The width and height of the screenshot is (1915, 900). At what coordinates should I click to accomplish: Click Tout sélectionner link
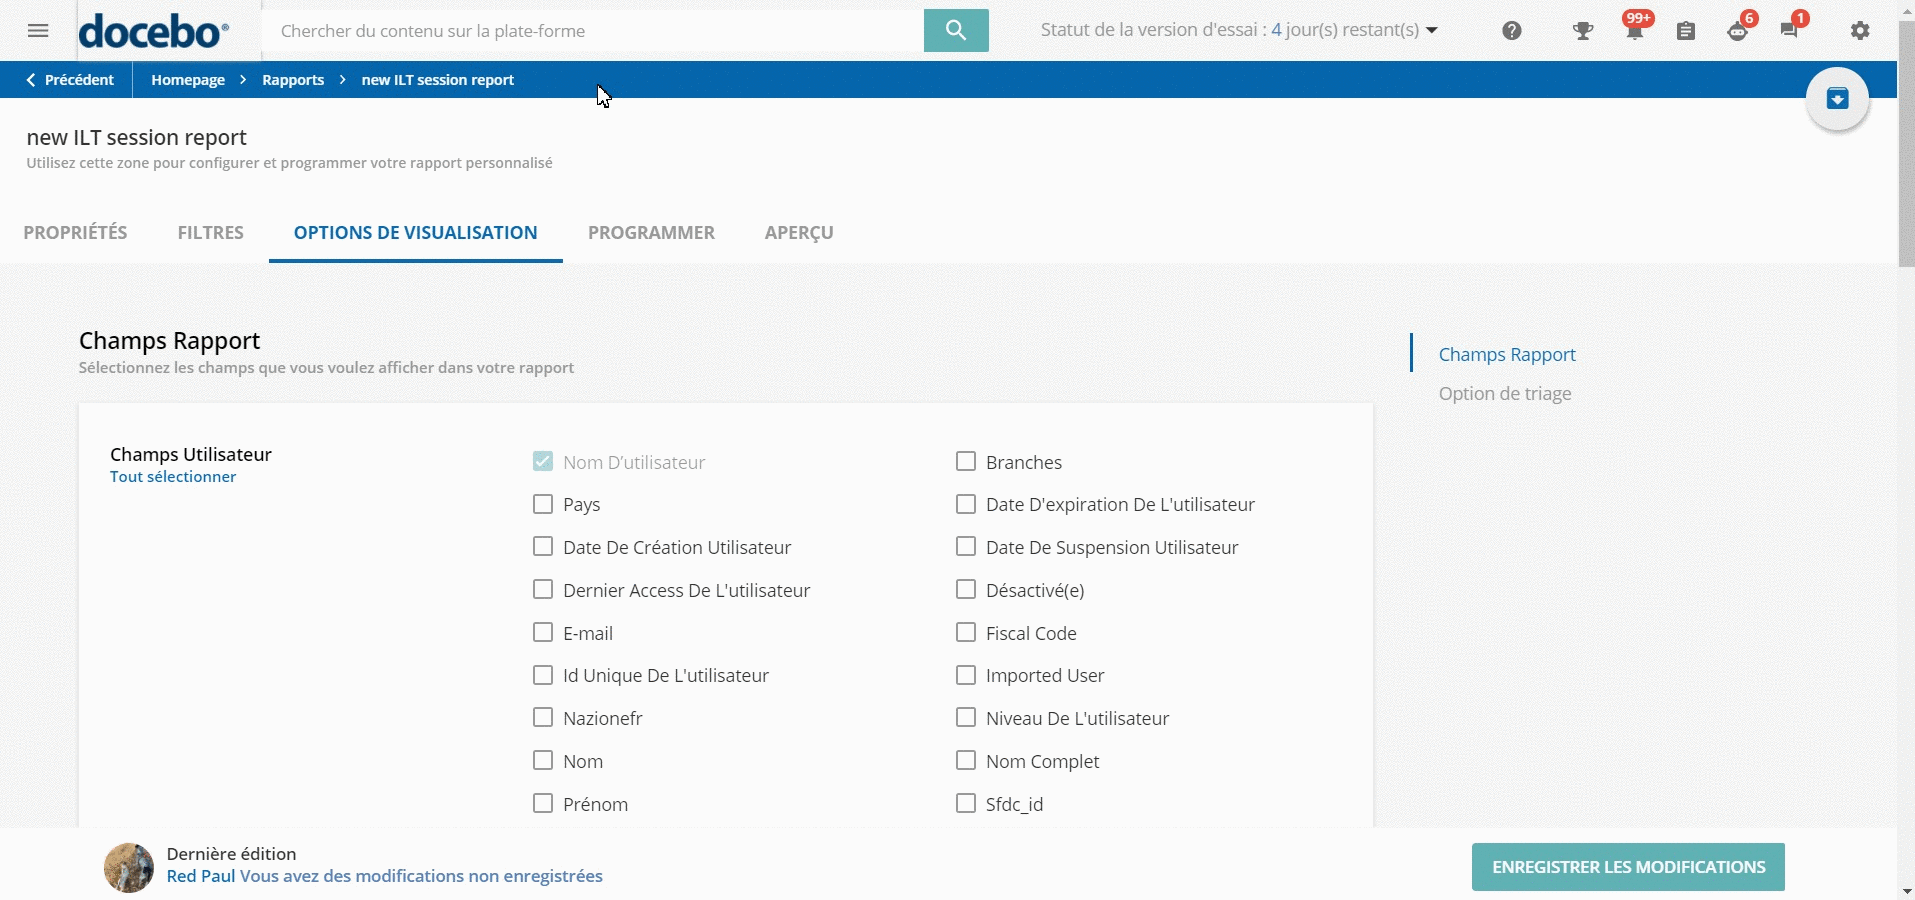(x=173, y=477)
